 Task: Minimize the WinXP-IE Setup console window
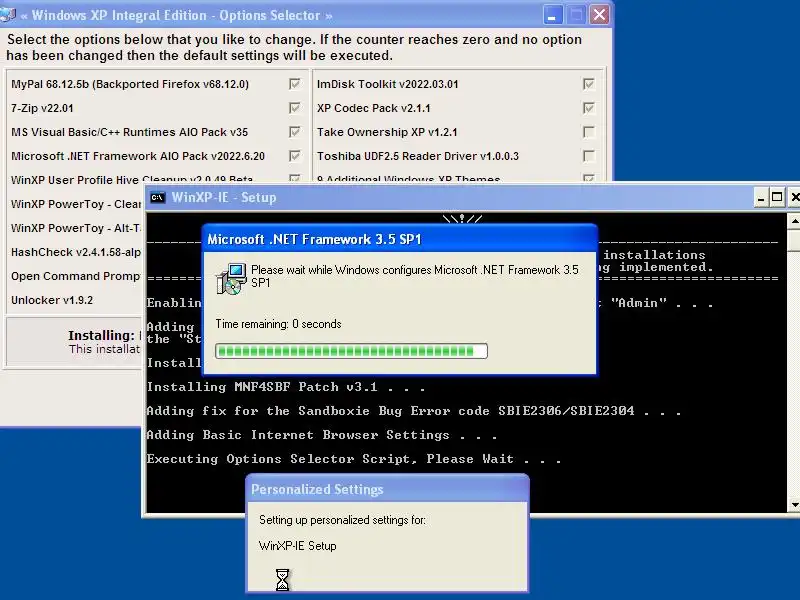pyautogui.click(x=761, y=197)
